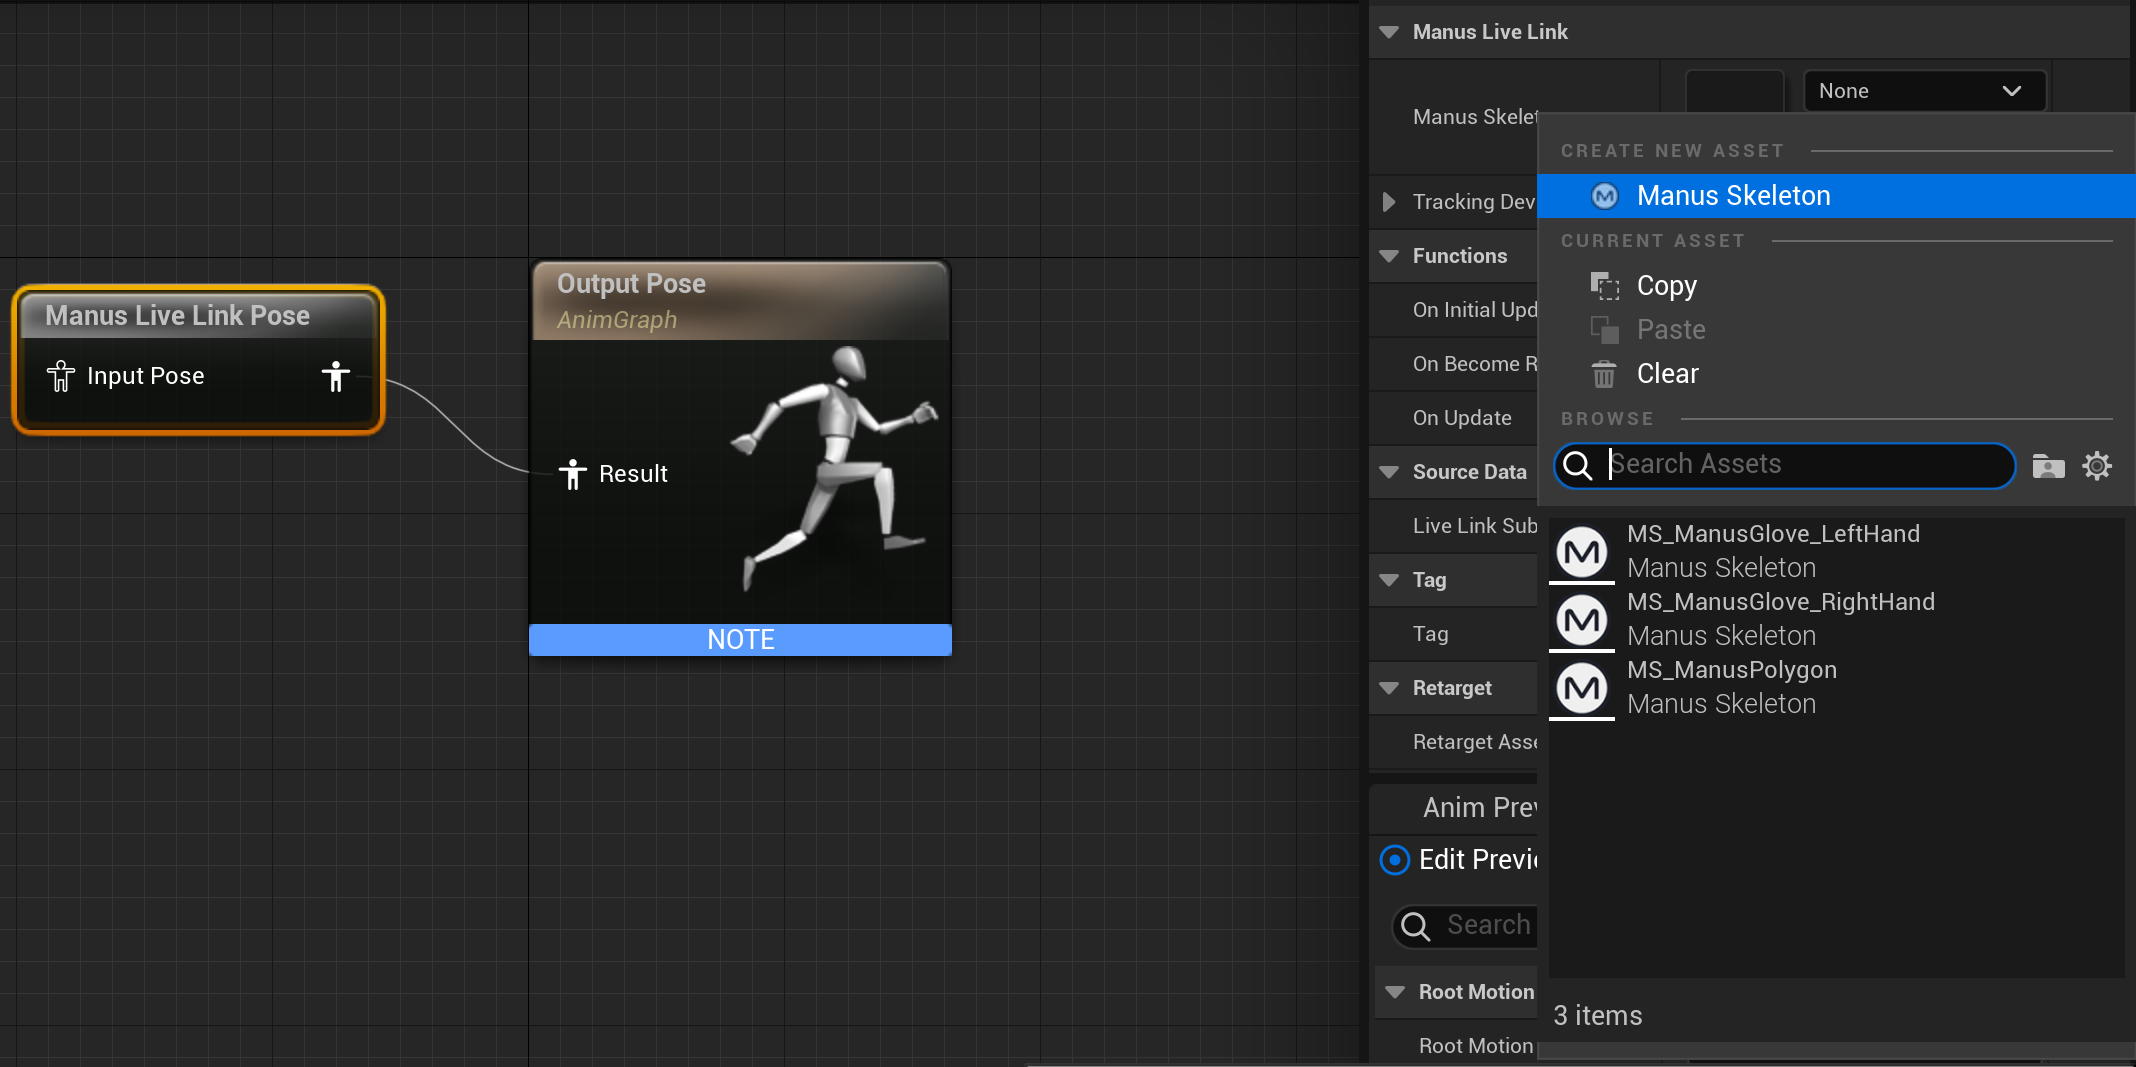Collapse the Functions section

point(1389,256)
